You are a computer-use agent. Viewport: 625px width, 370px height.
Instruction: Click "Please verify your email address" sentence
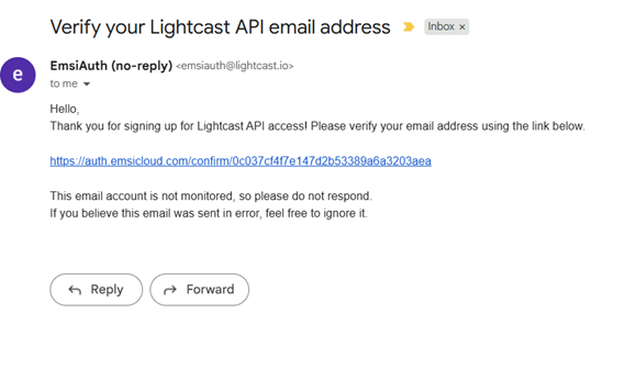(448, 126)
